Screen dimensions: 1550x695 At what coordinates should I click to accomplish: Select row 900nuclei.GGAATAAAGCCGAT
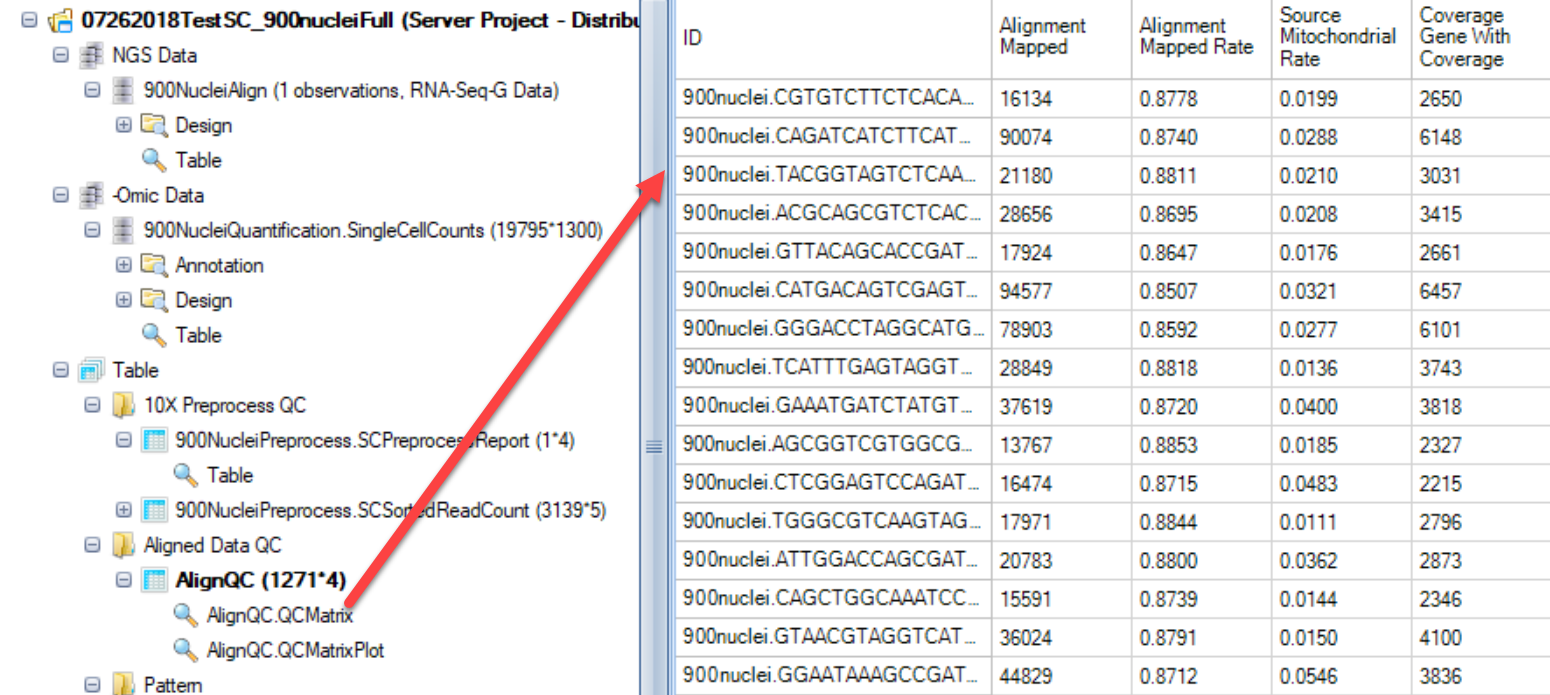(x=833, y=676)
